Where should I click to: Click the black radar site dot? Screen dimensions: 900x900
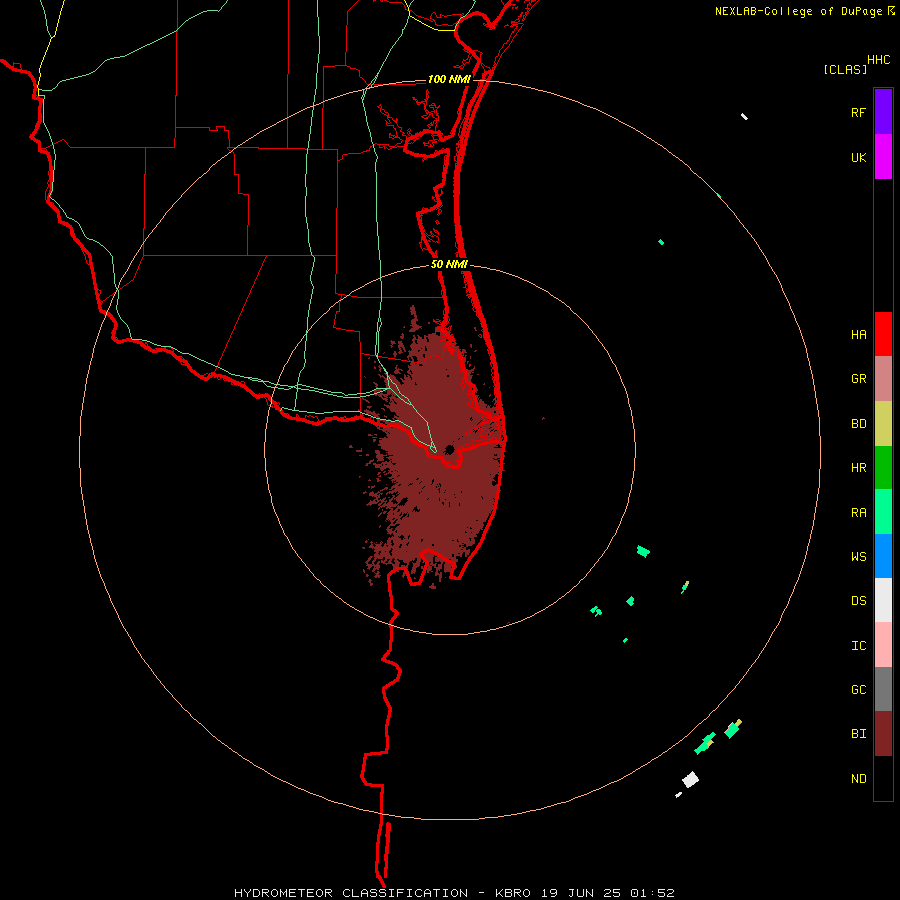449,449
